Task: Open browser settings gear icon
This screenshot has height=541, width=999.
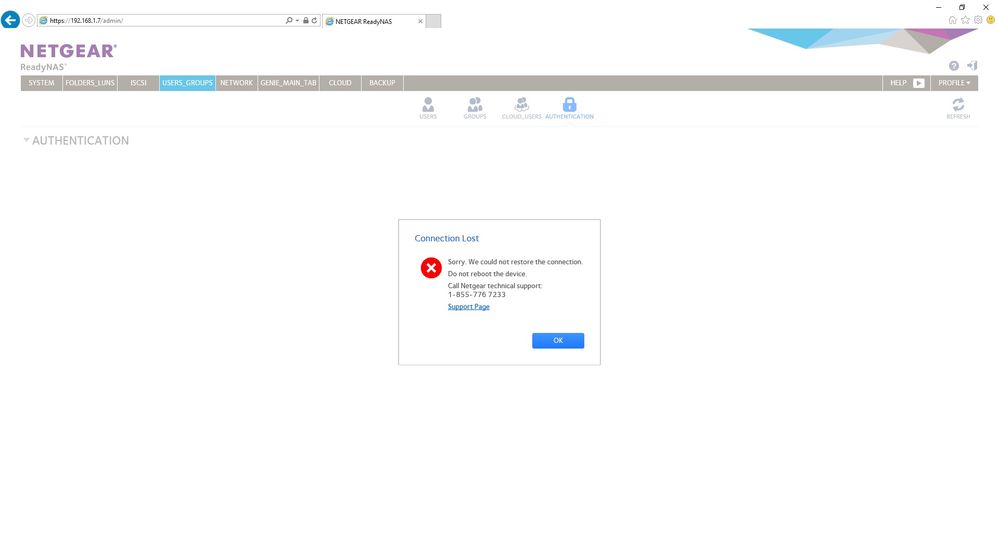Action: [x=978, y=20]
